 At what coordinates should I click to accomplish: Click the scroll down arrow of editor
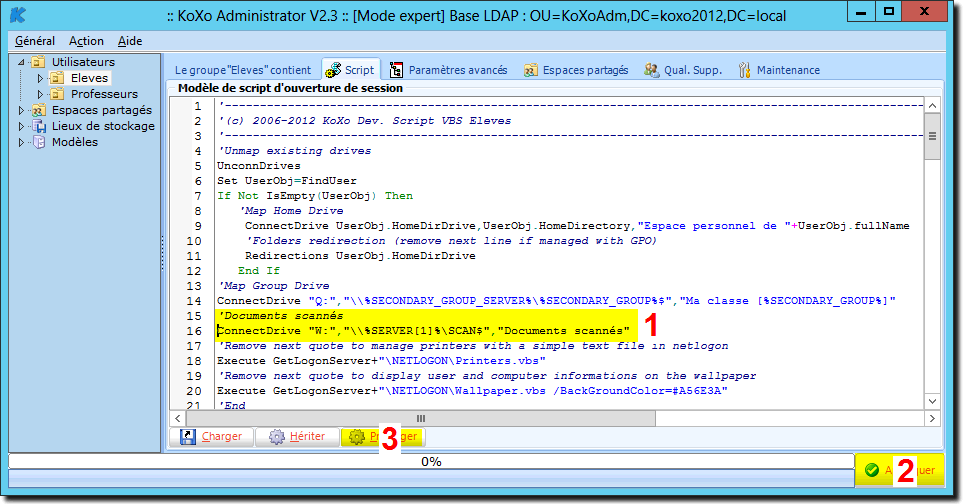pos(932,401)
